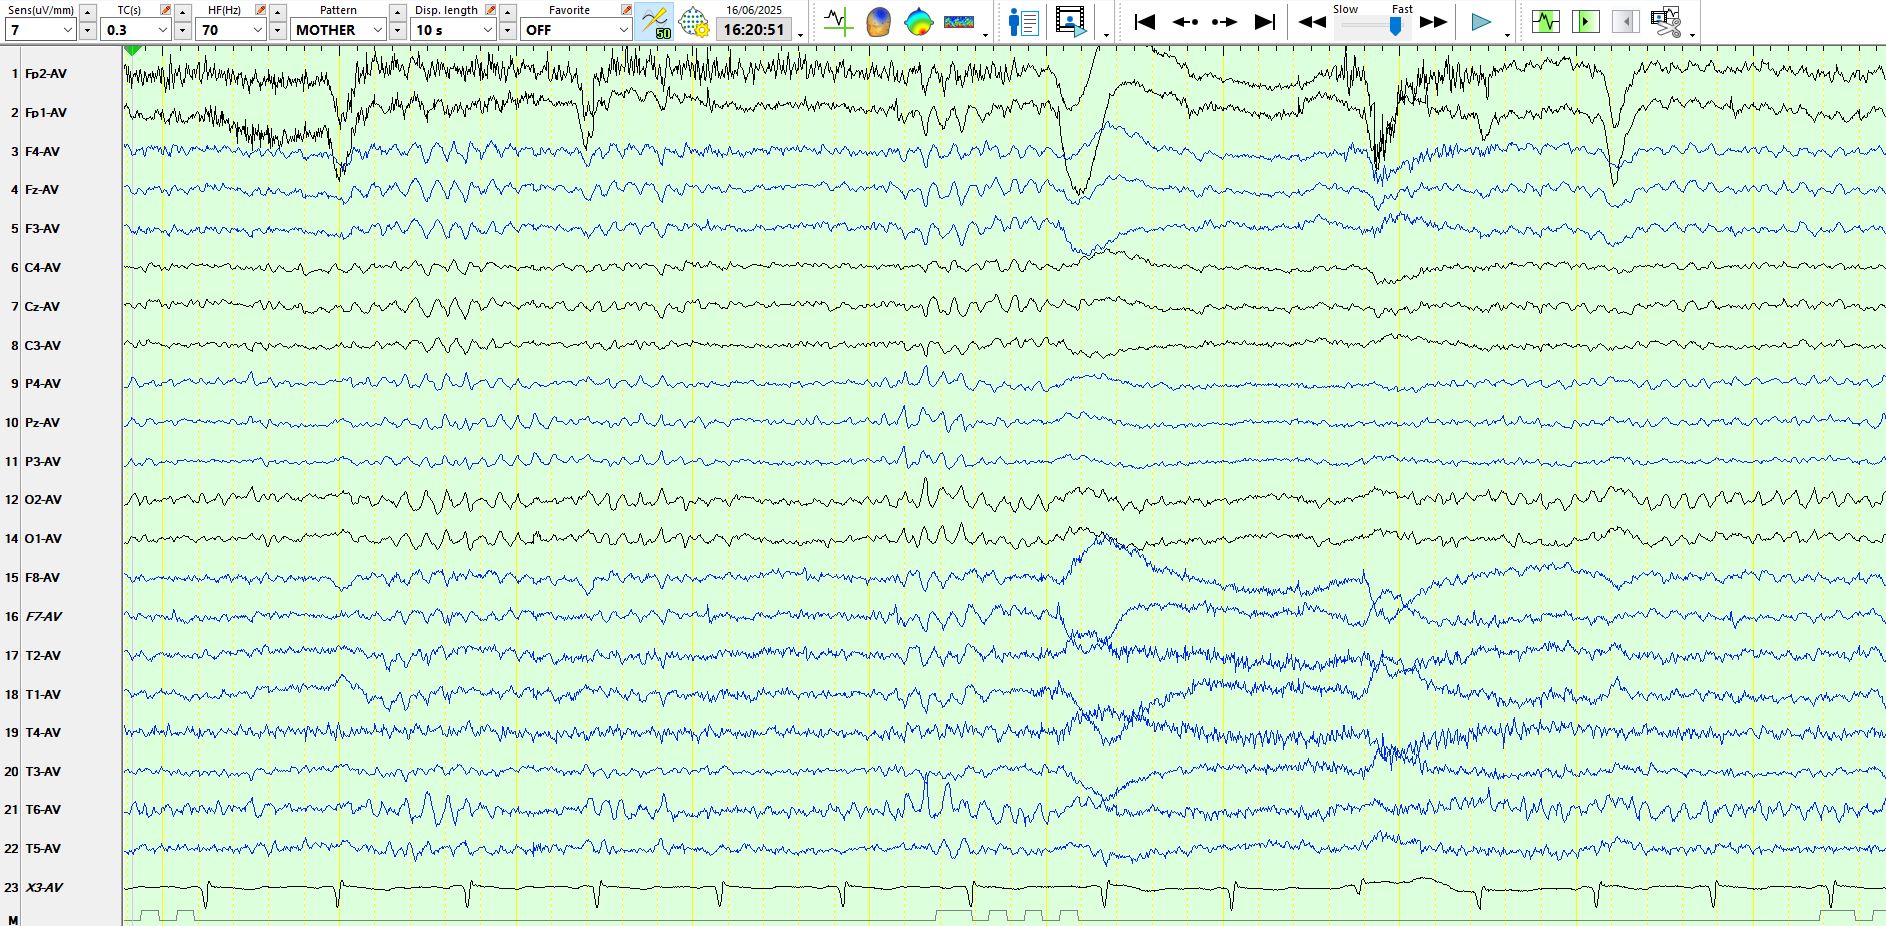
Task: Click the fast-forward double-arrow button
Action: (1433, 22)
